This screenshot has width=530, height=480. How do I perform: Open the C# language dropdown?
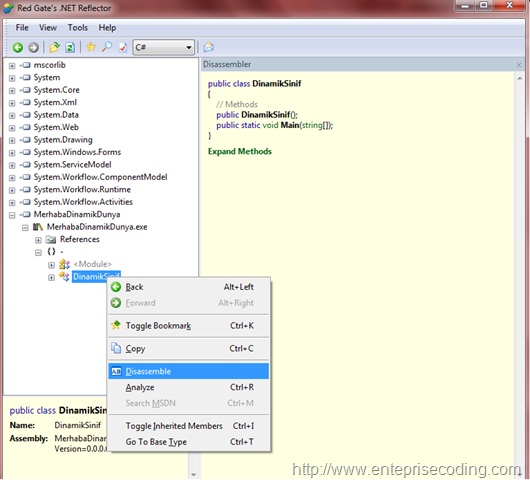coord(164,47)
